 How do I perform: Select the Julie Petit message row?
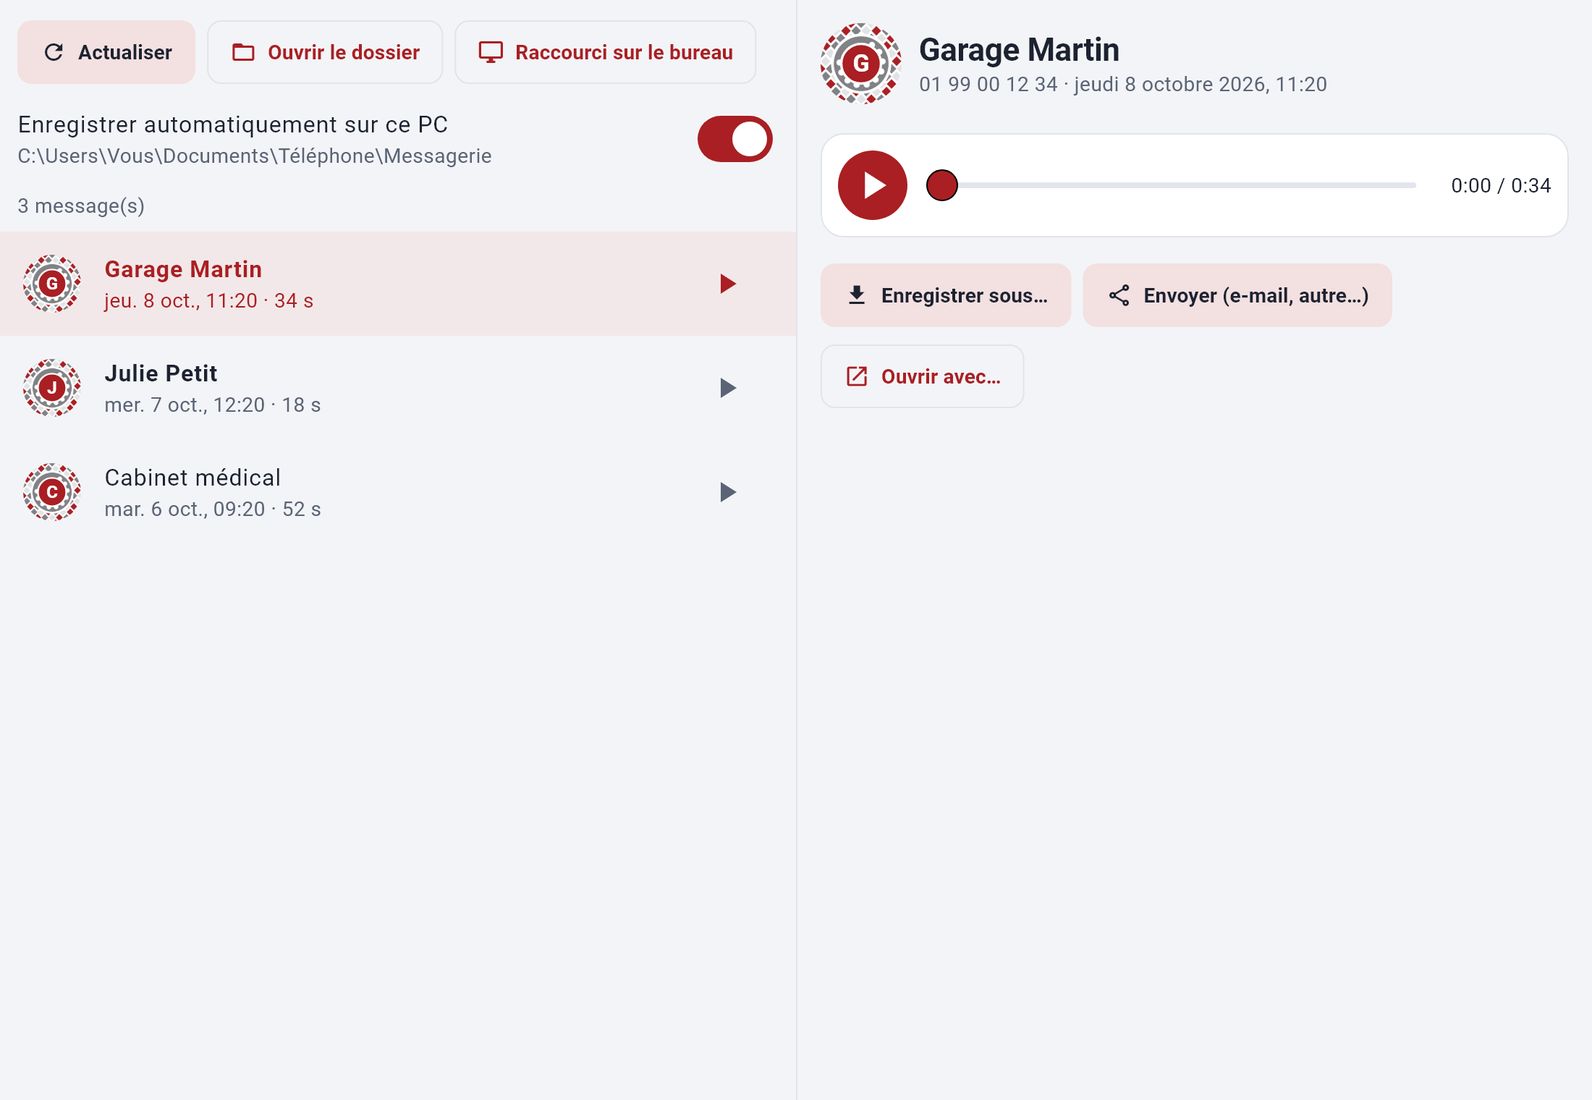398,388
